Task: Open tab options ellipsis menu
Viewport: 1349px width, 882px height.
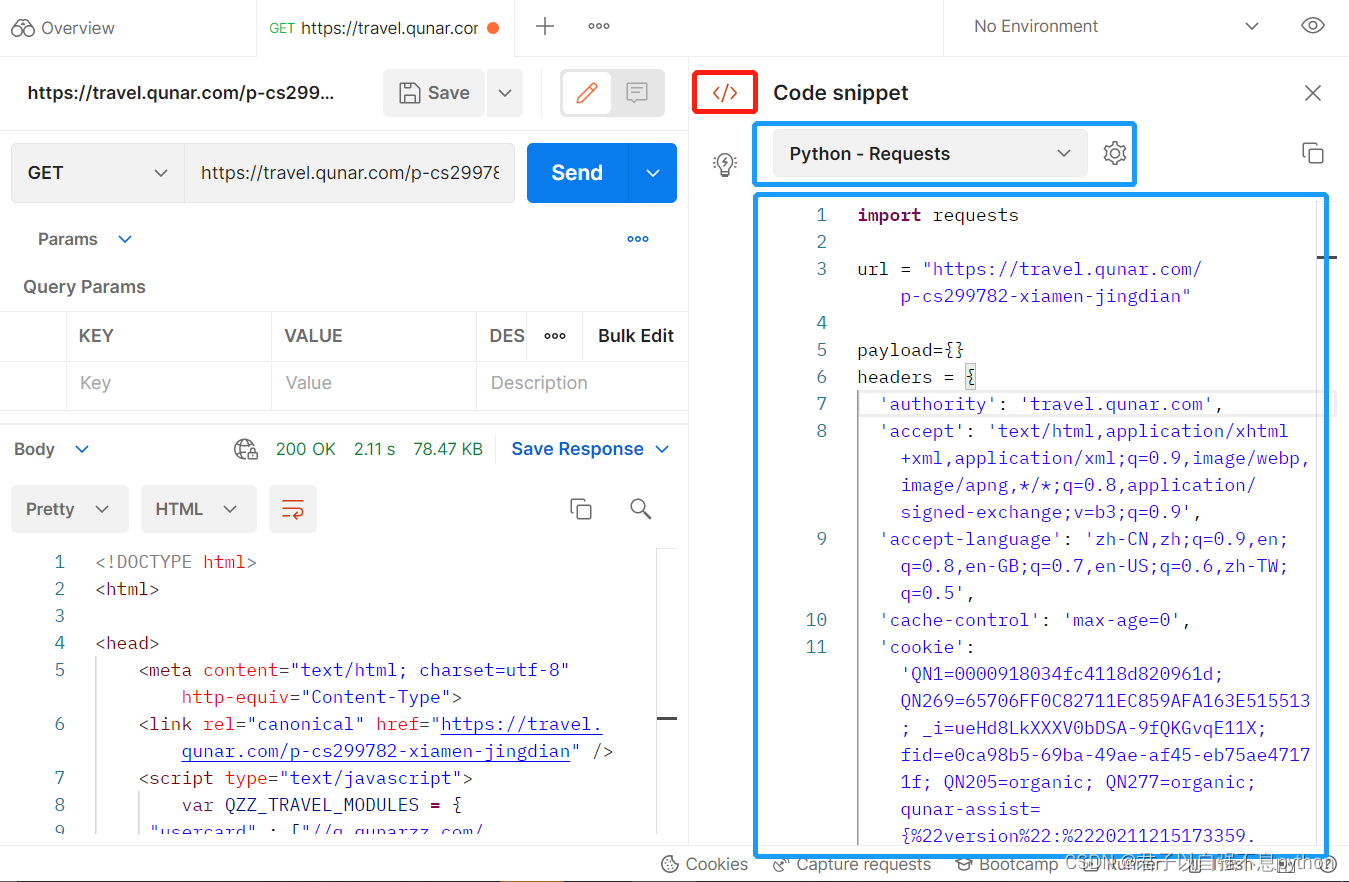Action: pyautogui.click(x=599, y=27)
